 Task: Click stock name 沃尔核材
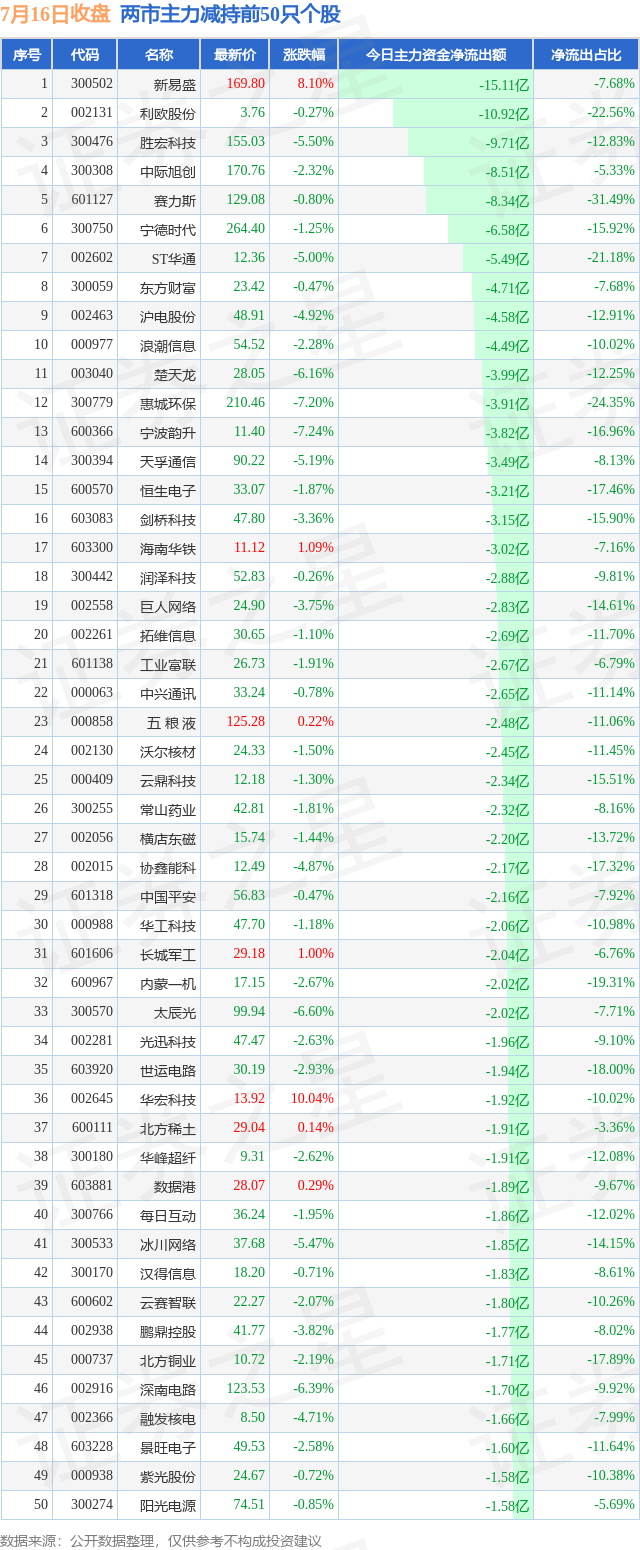pyautogui.click(x=168, y=752)
